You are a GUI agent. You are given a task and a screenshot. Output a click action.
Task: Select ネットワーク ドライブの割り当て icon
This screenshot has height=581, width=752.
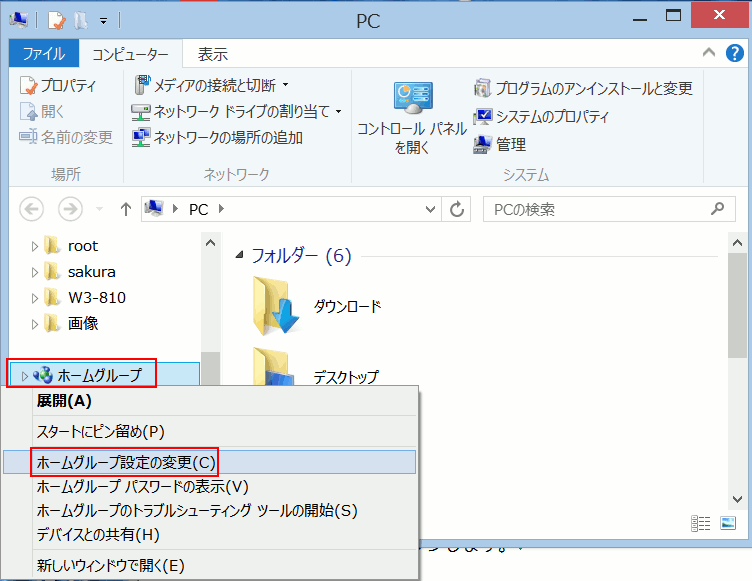(x=141, y=111)
